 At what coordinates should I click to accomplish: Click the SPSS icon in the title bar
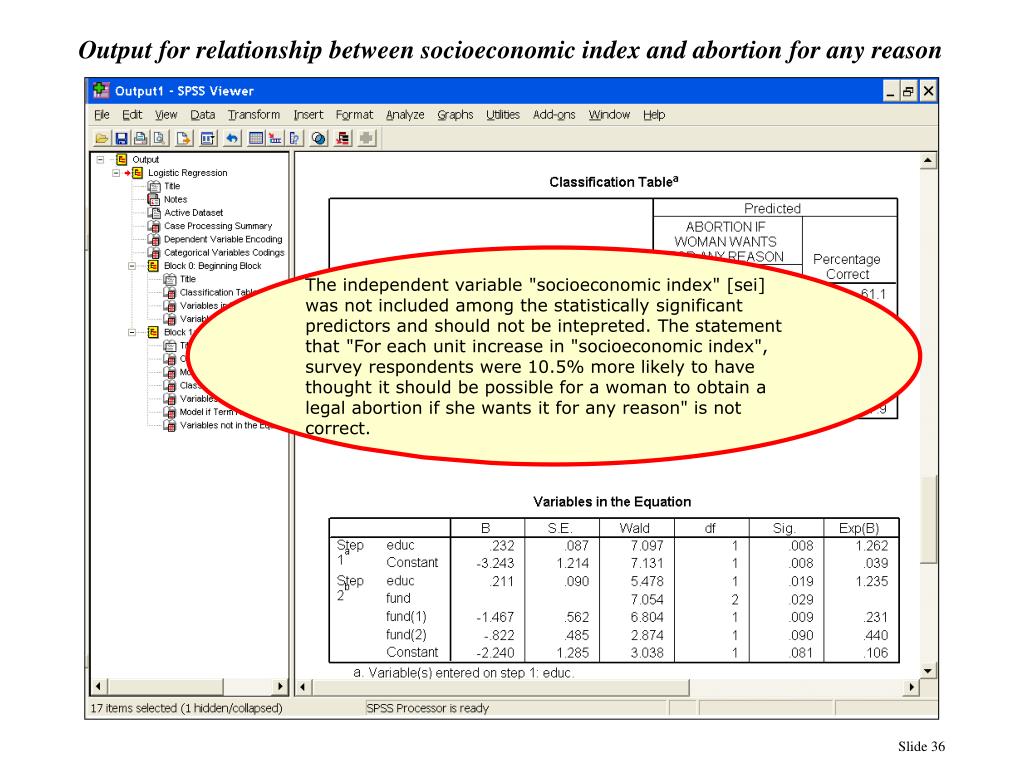101,91
